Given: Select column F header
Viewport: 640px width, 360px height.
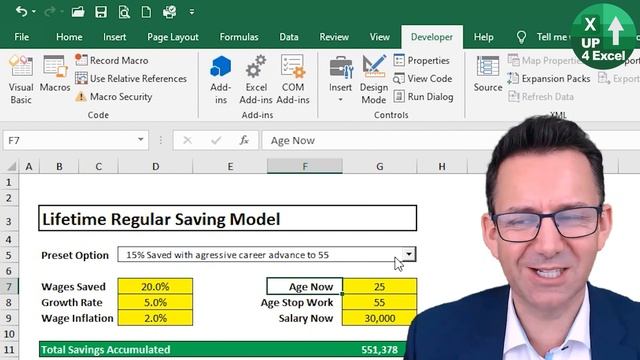Looking at the screenshot, I should (304, 167).
